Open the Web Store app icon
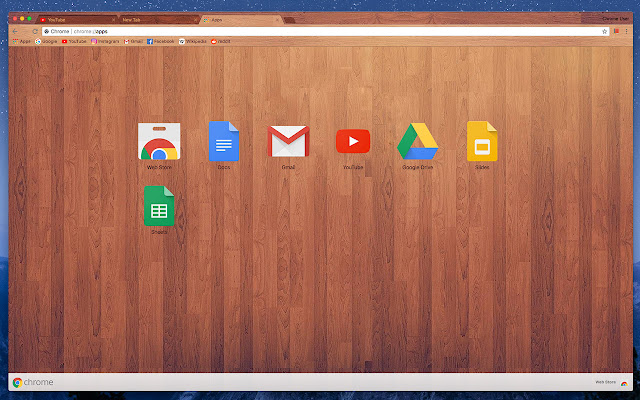Image resolution: width=640 pixels, height=400 pixels. pos(159,141)
